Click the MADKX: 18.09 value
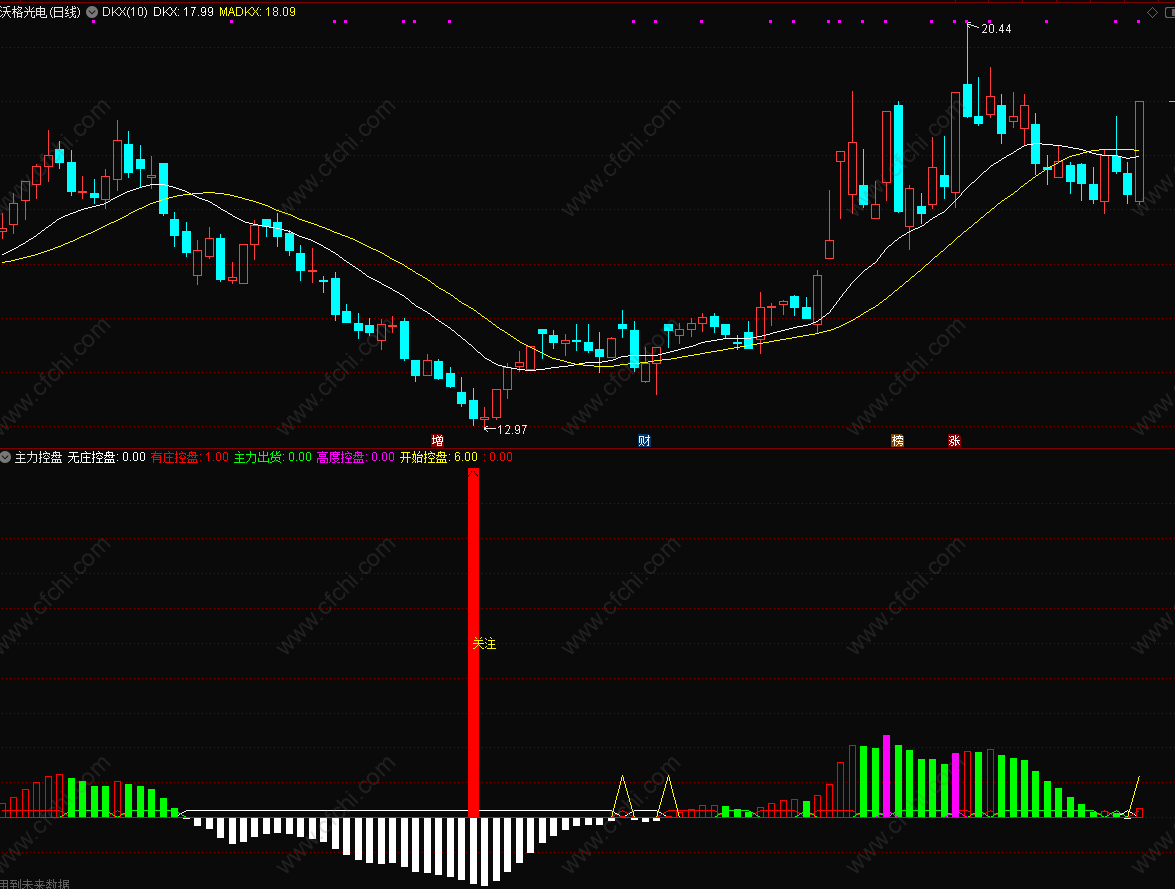This screenshot has width=1175, height=889. coord(257,12)
